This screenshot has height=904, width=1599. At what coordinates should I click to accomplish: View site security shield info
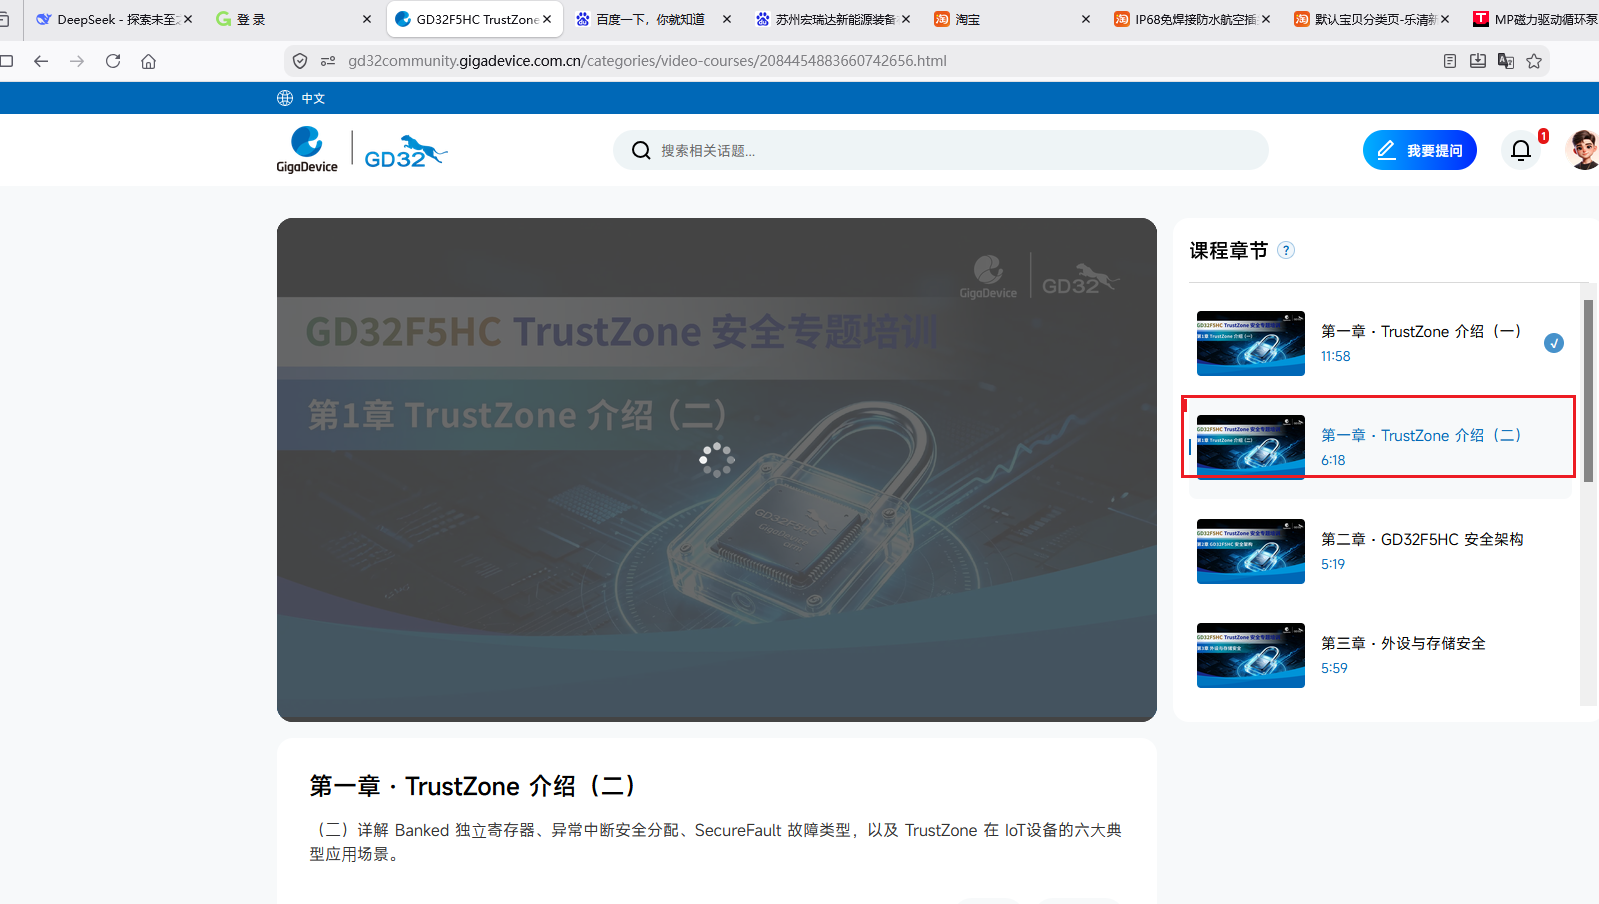pos(300,61)
